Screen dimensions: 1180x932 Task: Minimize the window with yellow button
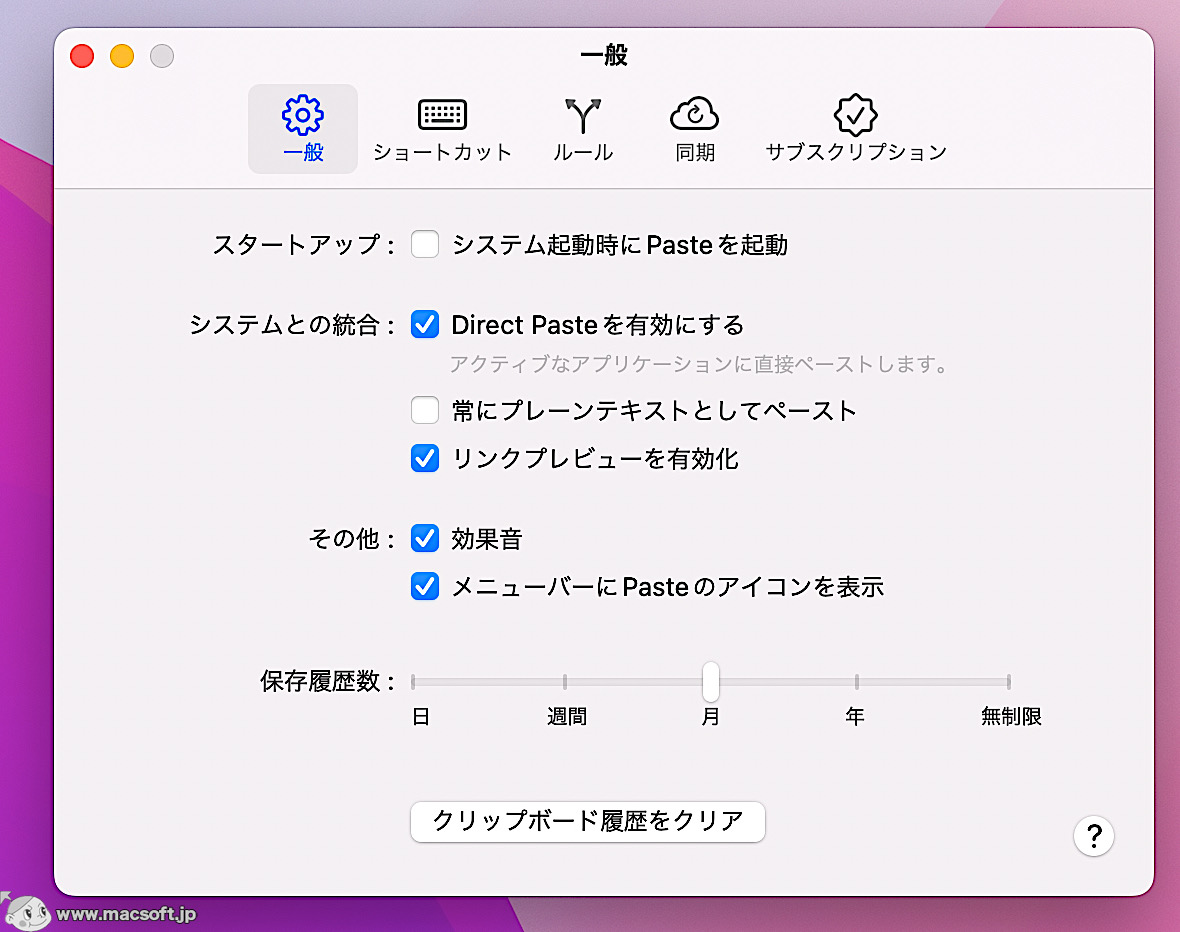point(122,56)
